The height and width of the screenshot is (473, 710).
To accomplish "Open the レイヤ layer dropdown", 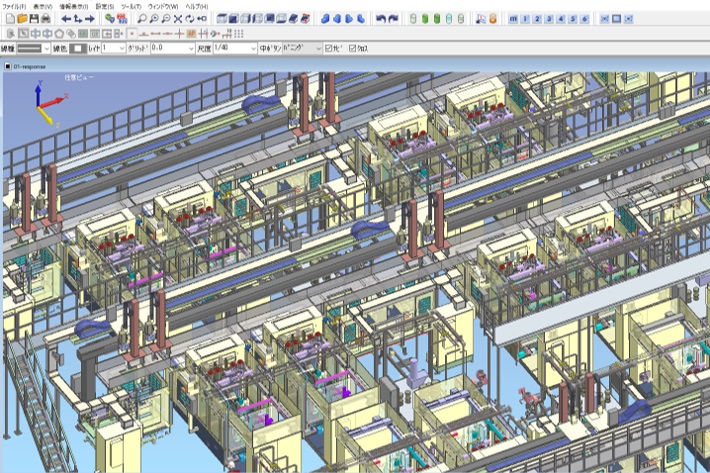I will [x=121, y=48].
